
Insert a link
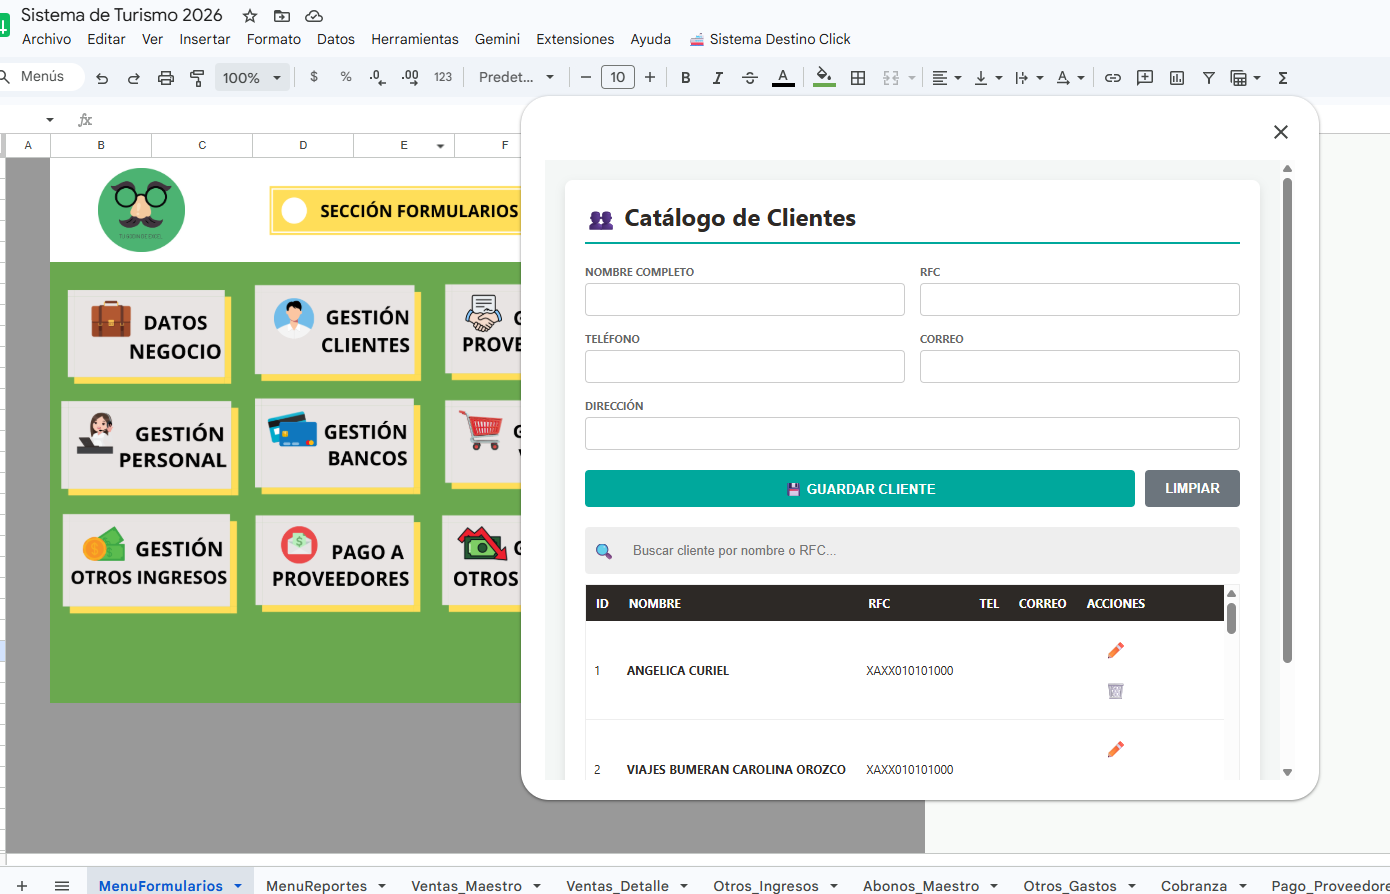1113,77
